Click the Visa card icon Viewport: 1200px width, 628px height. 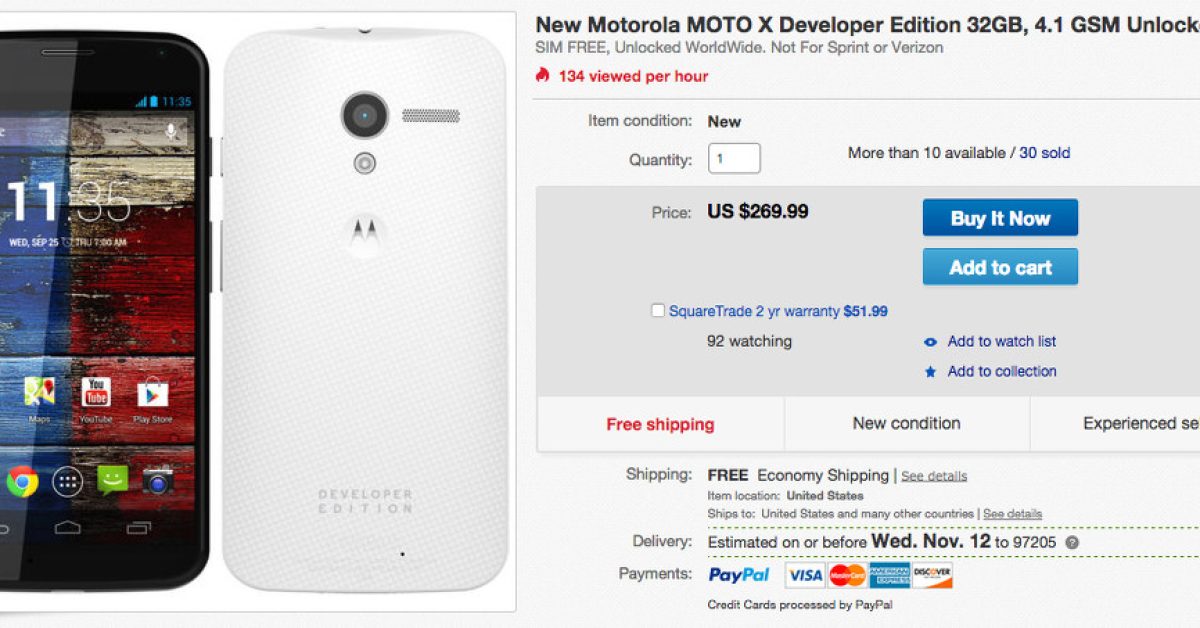[804, 575]
